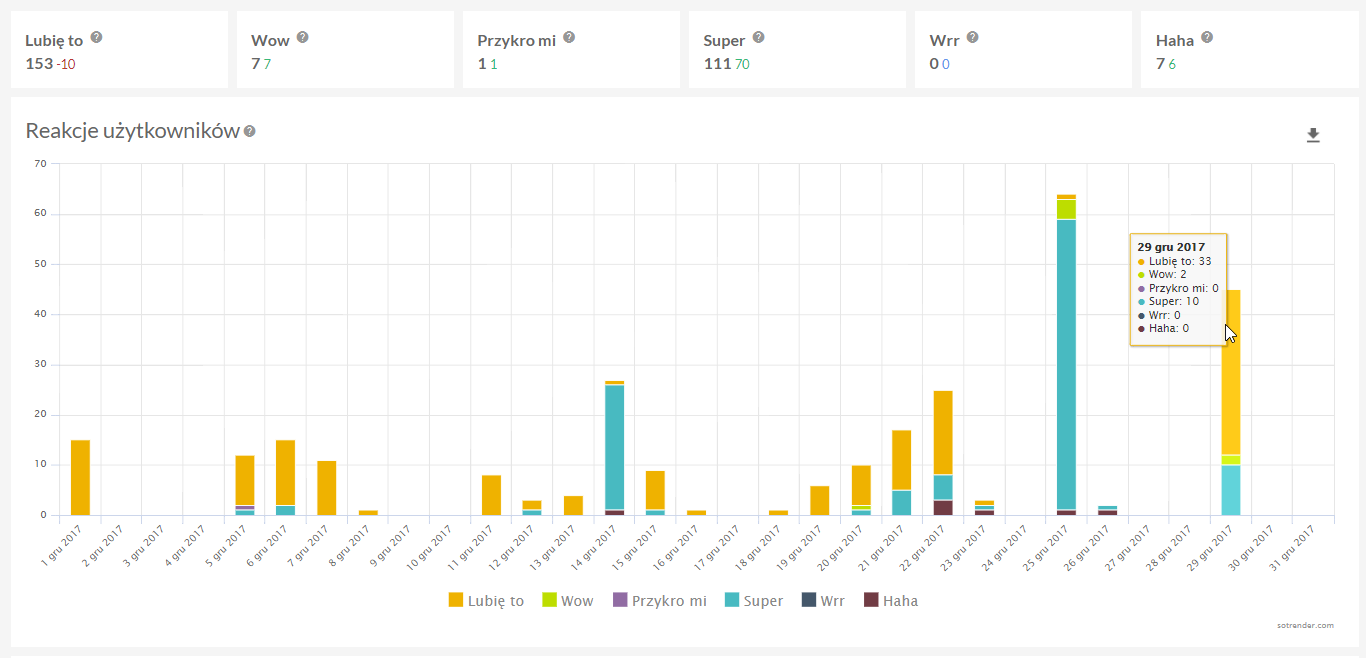Click the Super stat card value 111
Viewport: 1366px width, 658px height.
coord(716,64)
